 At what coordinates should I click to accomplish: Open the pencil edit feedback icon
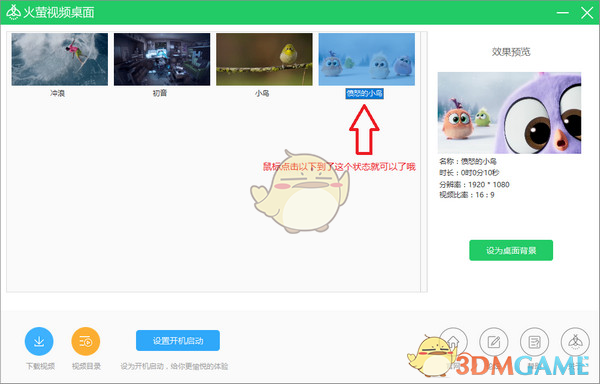pyautogui.click(x=494, y=342)
